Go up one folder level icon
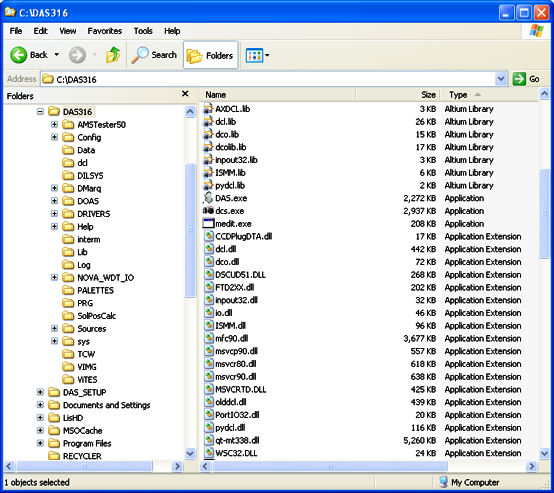 [x=113, y=55]
